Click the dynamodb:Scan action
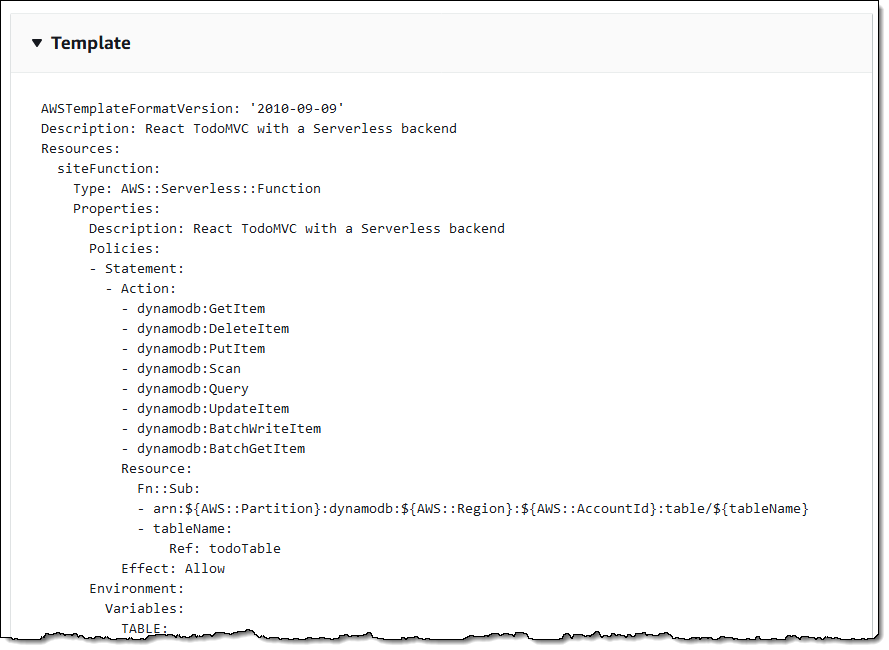Screen dimensions: 889x650 pyautogui.click(x=188, y=368)
